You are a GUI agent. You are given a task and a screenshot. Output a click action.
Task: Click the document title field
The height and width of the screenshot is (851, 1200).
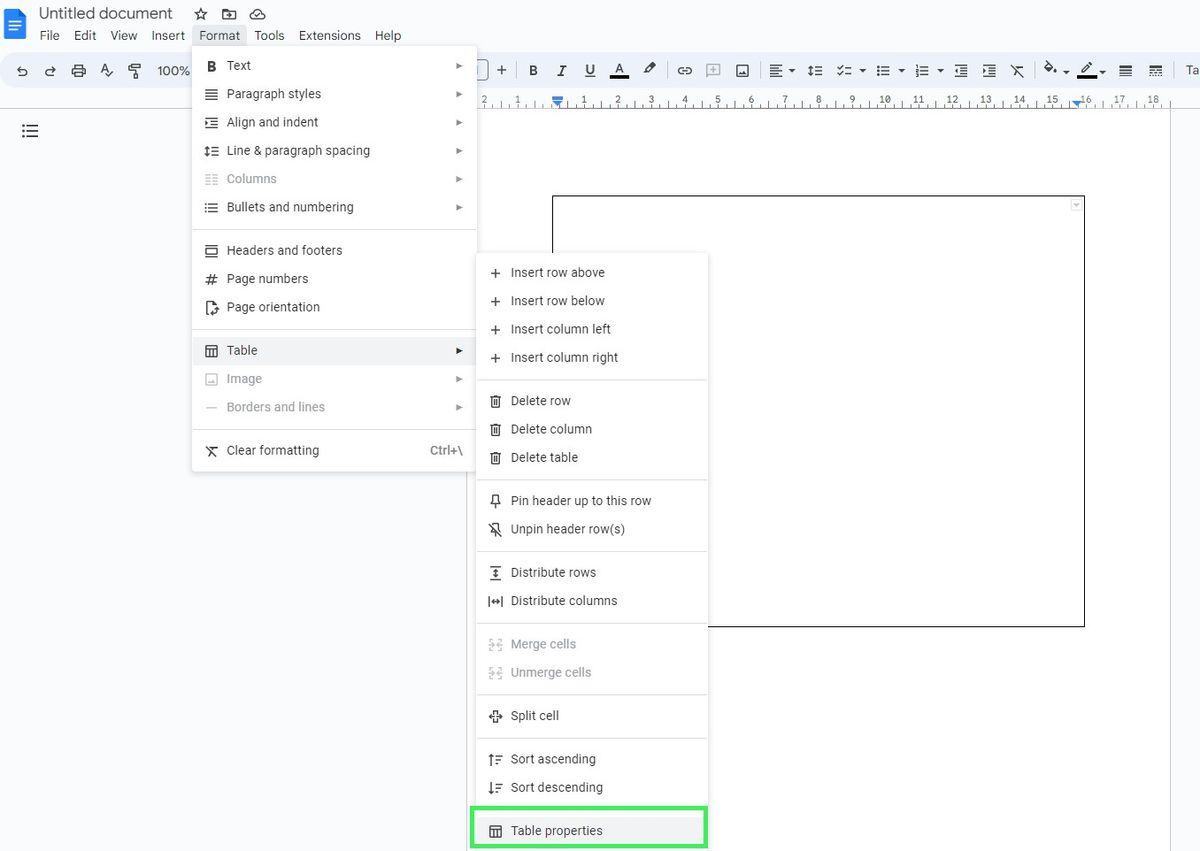pyautogui.click(x=106, y=13)
